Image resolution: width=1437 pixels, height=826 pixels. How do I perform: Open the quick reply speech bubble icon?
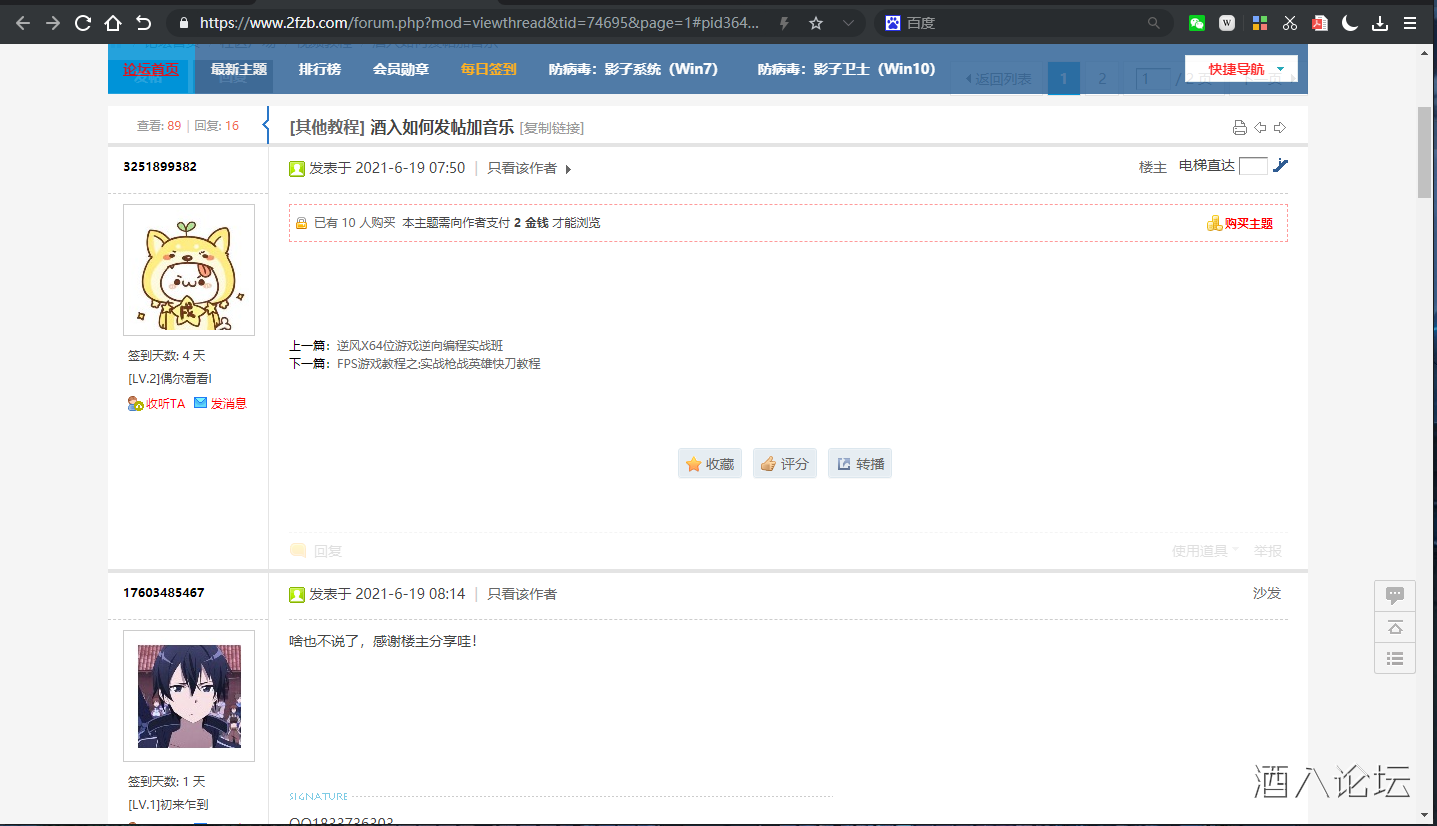(1395, 595)
